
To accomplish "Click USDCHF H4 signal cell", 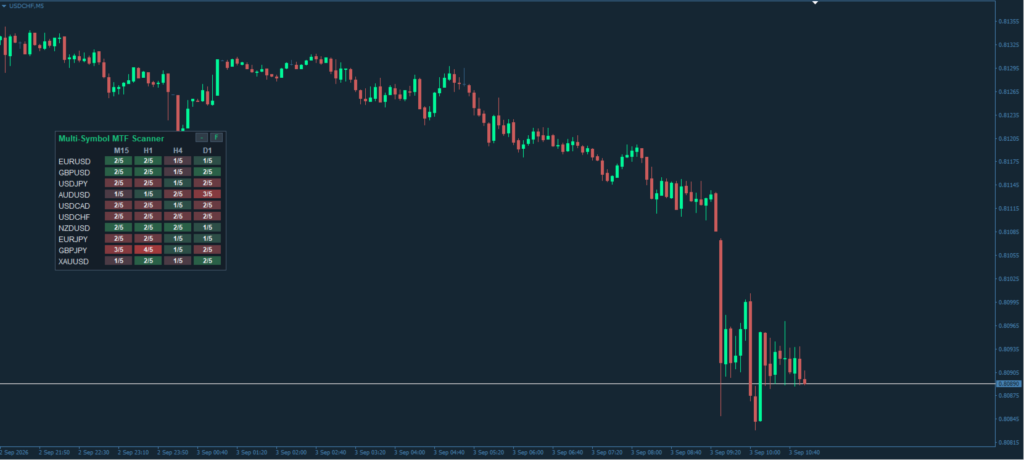I will pyautogui.click(x=178, y=216).
